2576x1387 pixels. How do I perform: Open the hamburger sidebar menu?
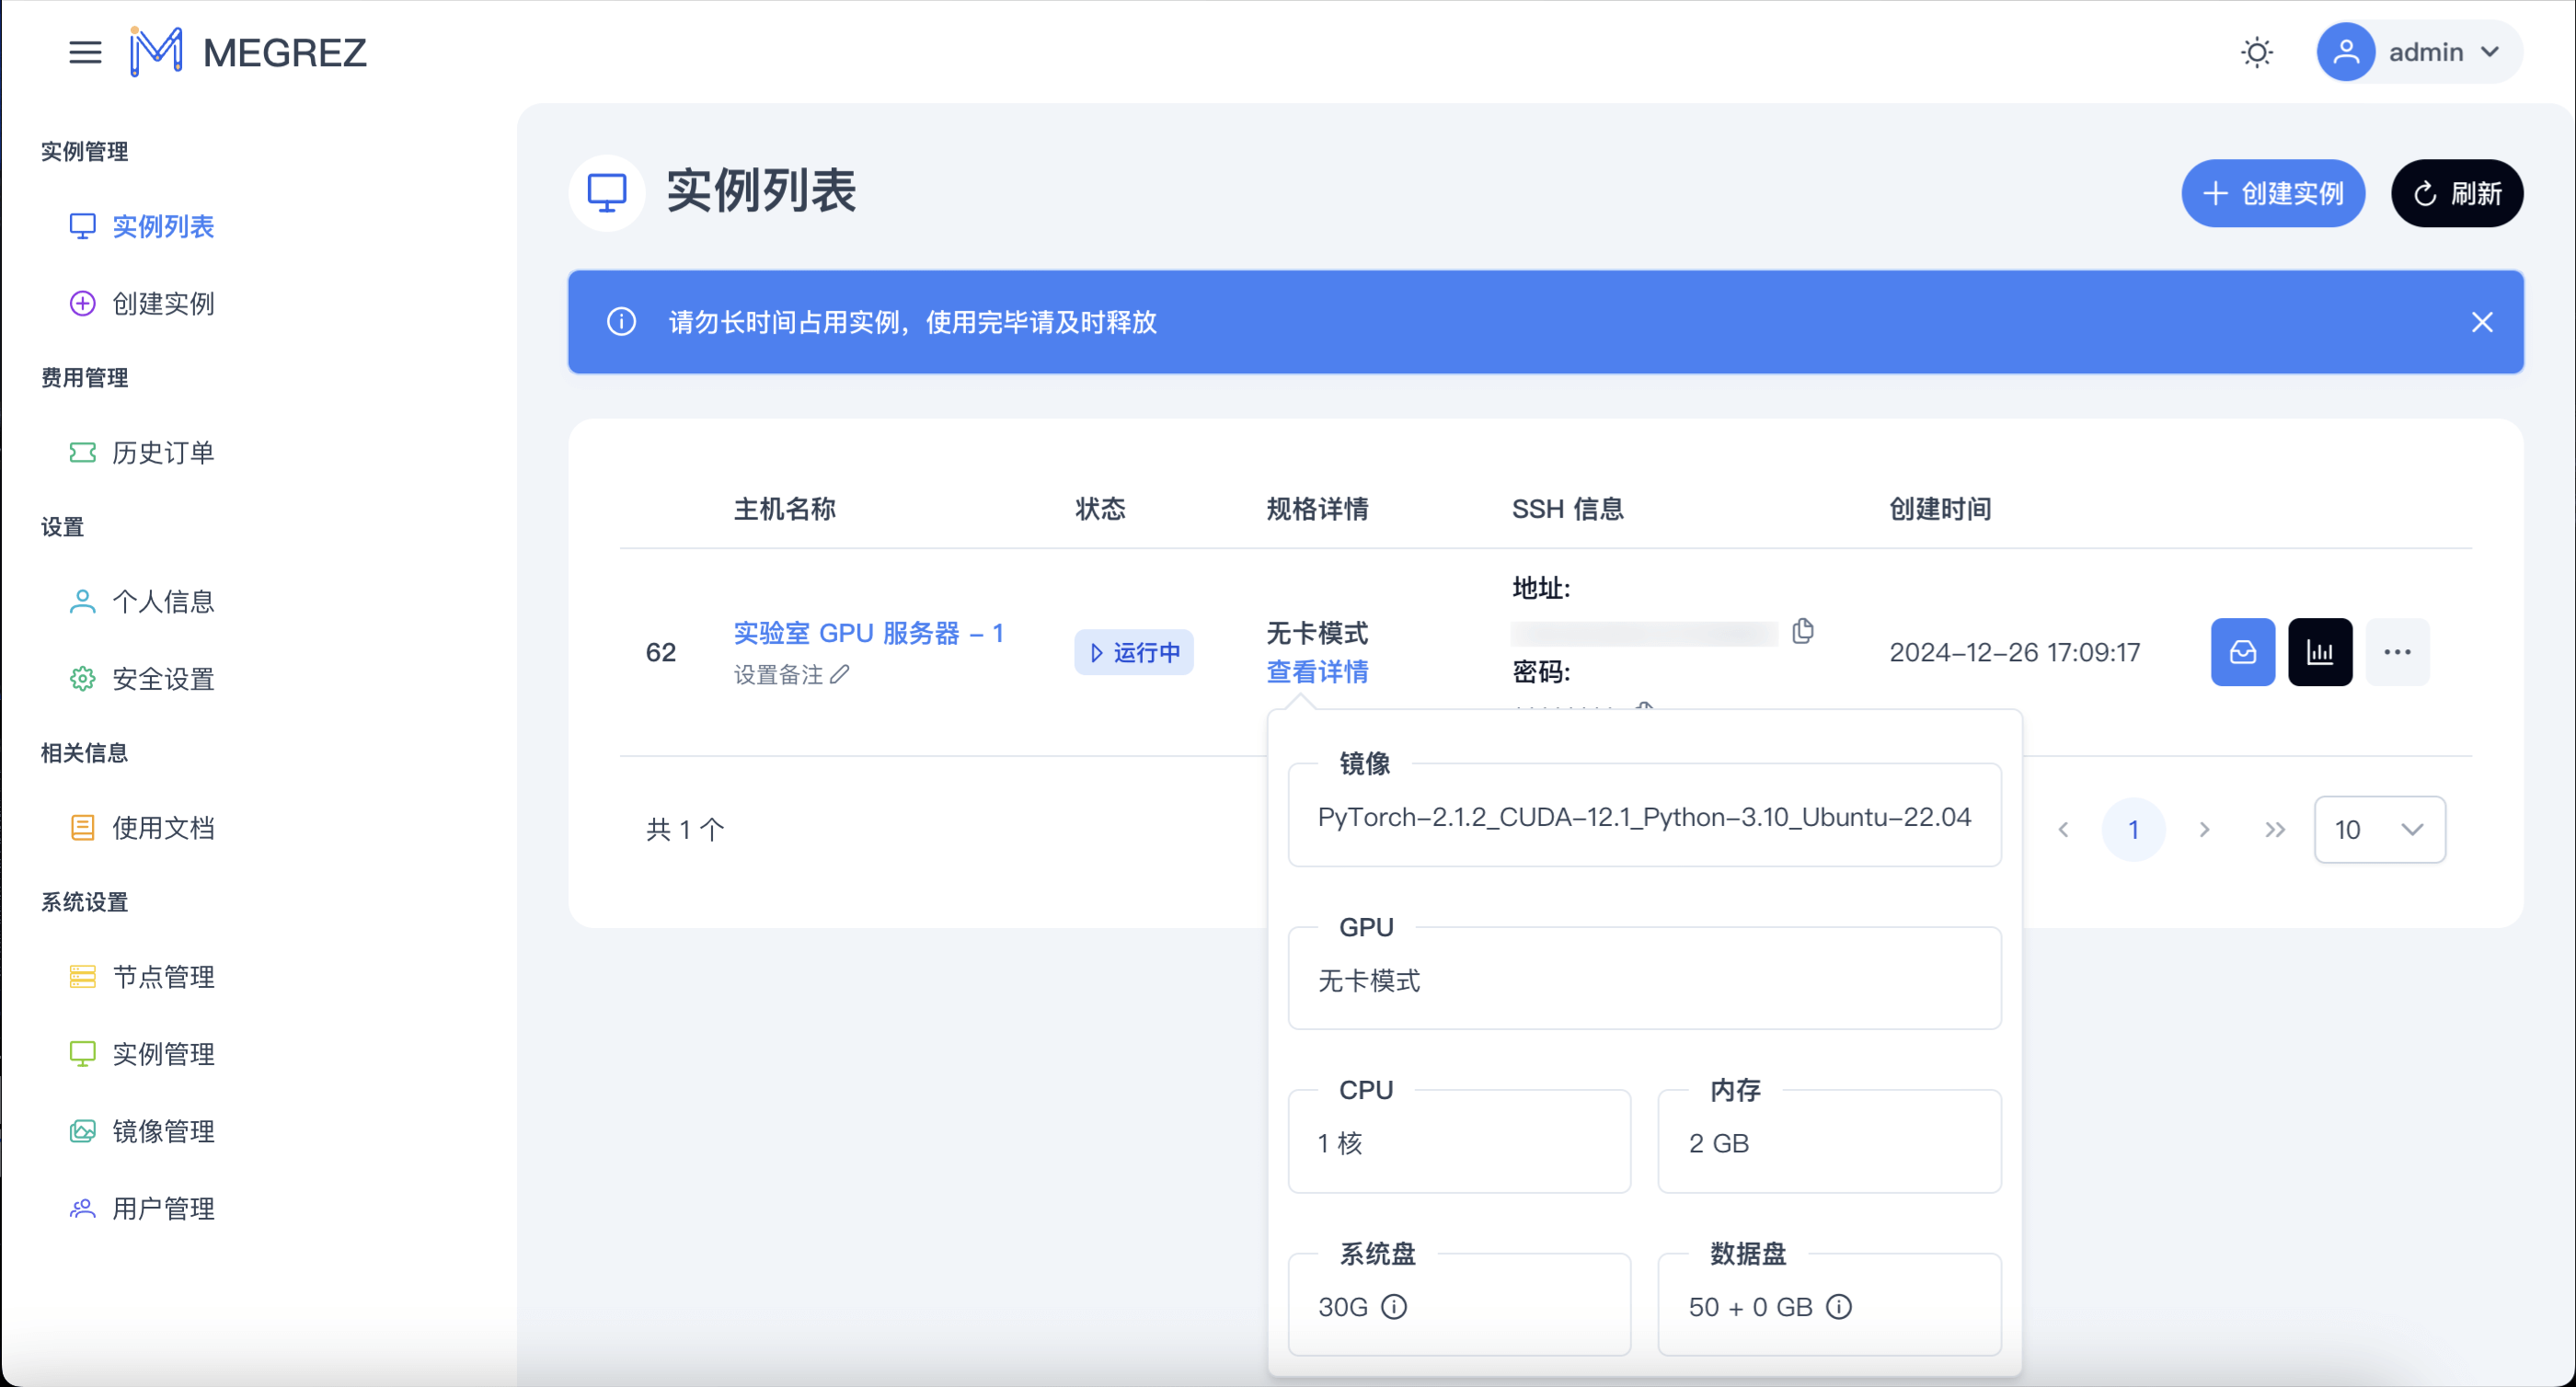(85, 52)
